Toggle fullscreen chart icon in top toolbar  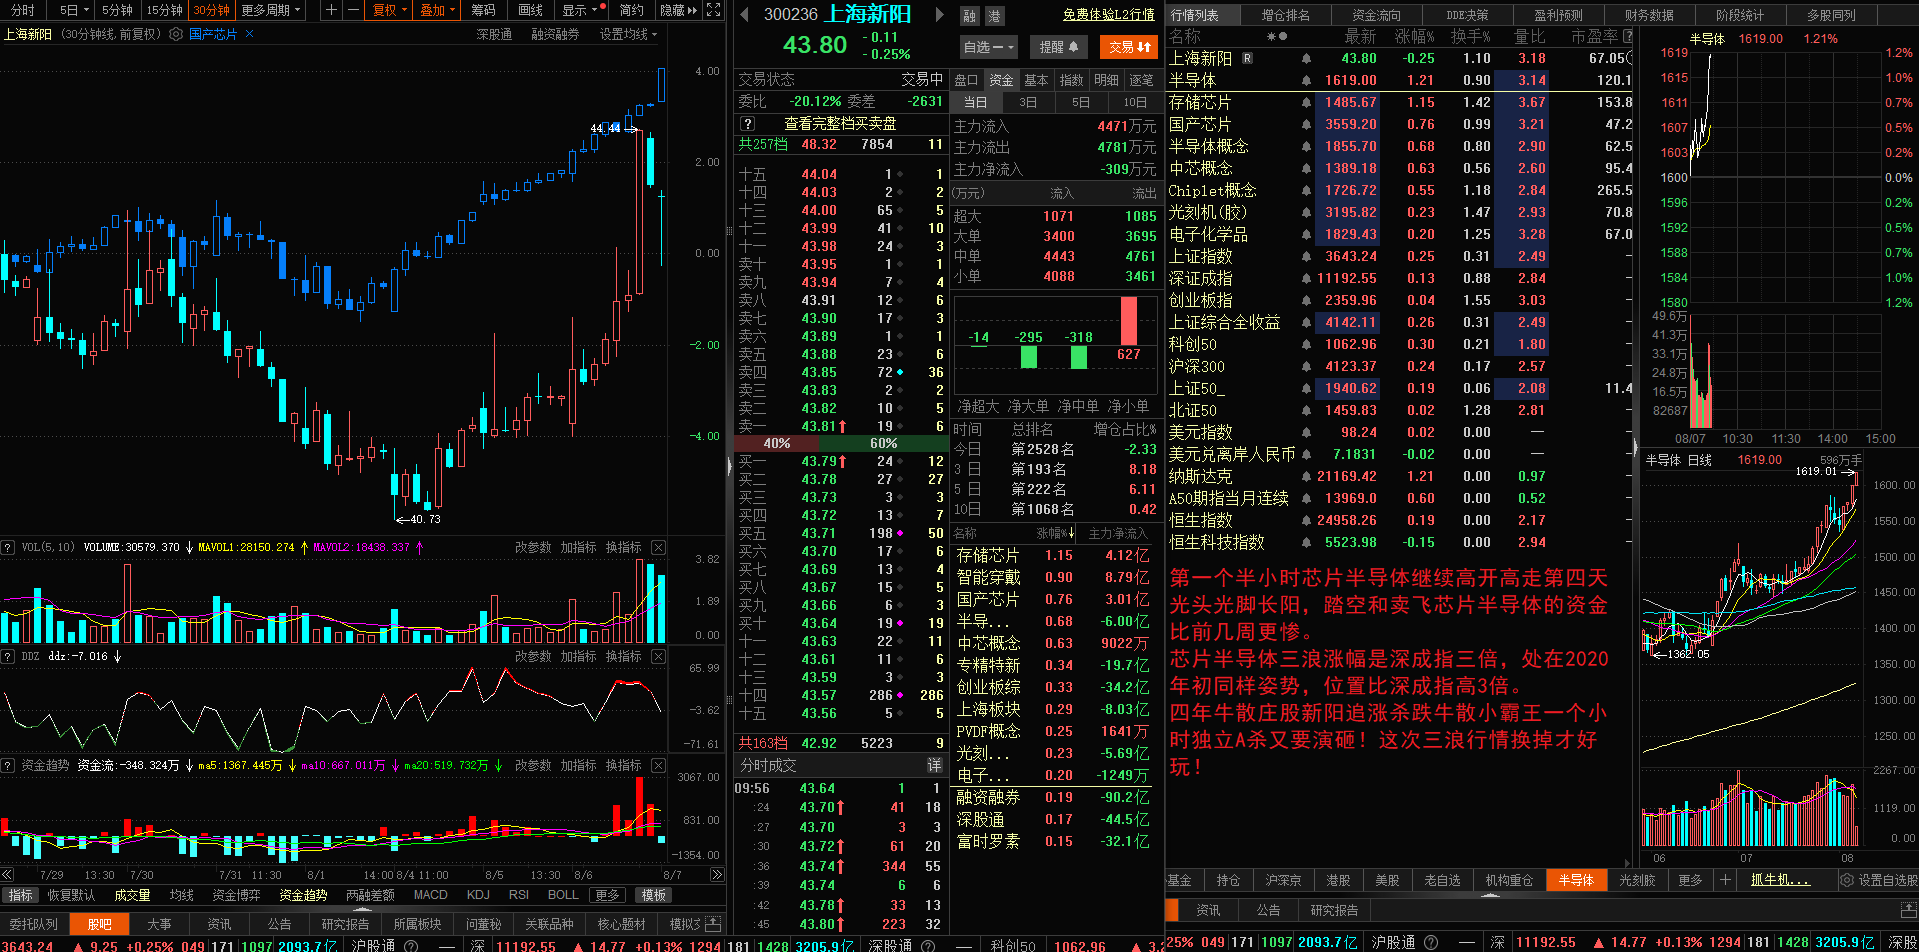tap(713, 10)
